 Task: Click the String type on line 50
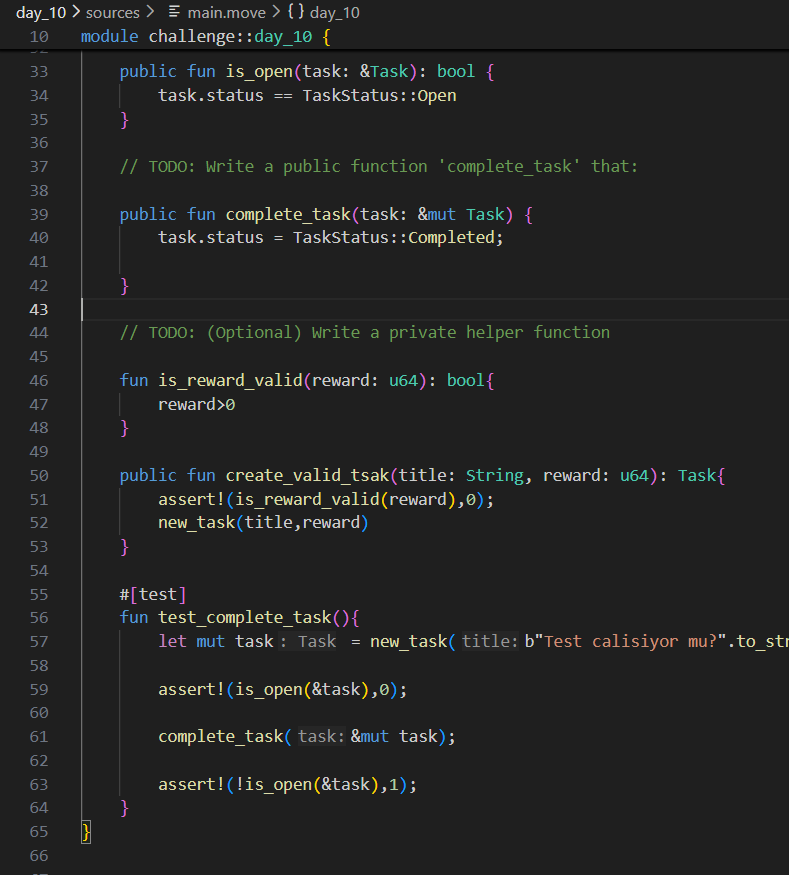[495, 476]
